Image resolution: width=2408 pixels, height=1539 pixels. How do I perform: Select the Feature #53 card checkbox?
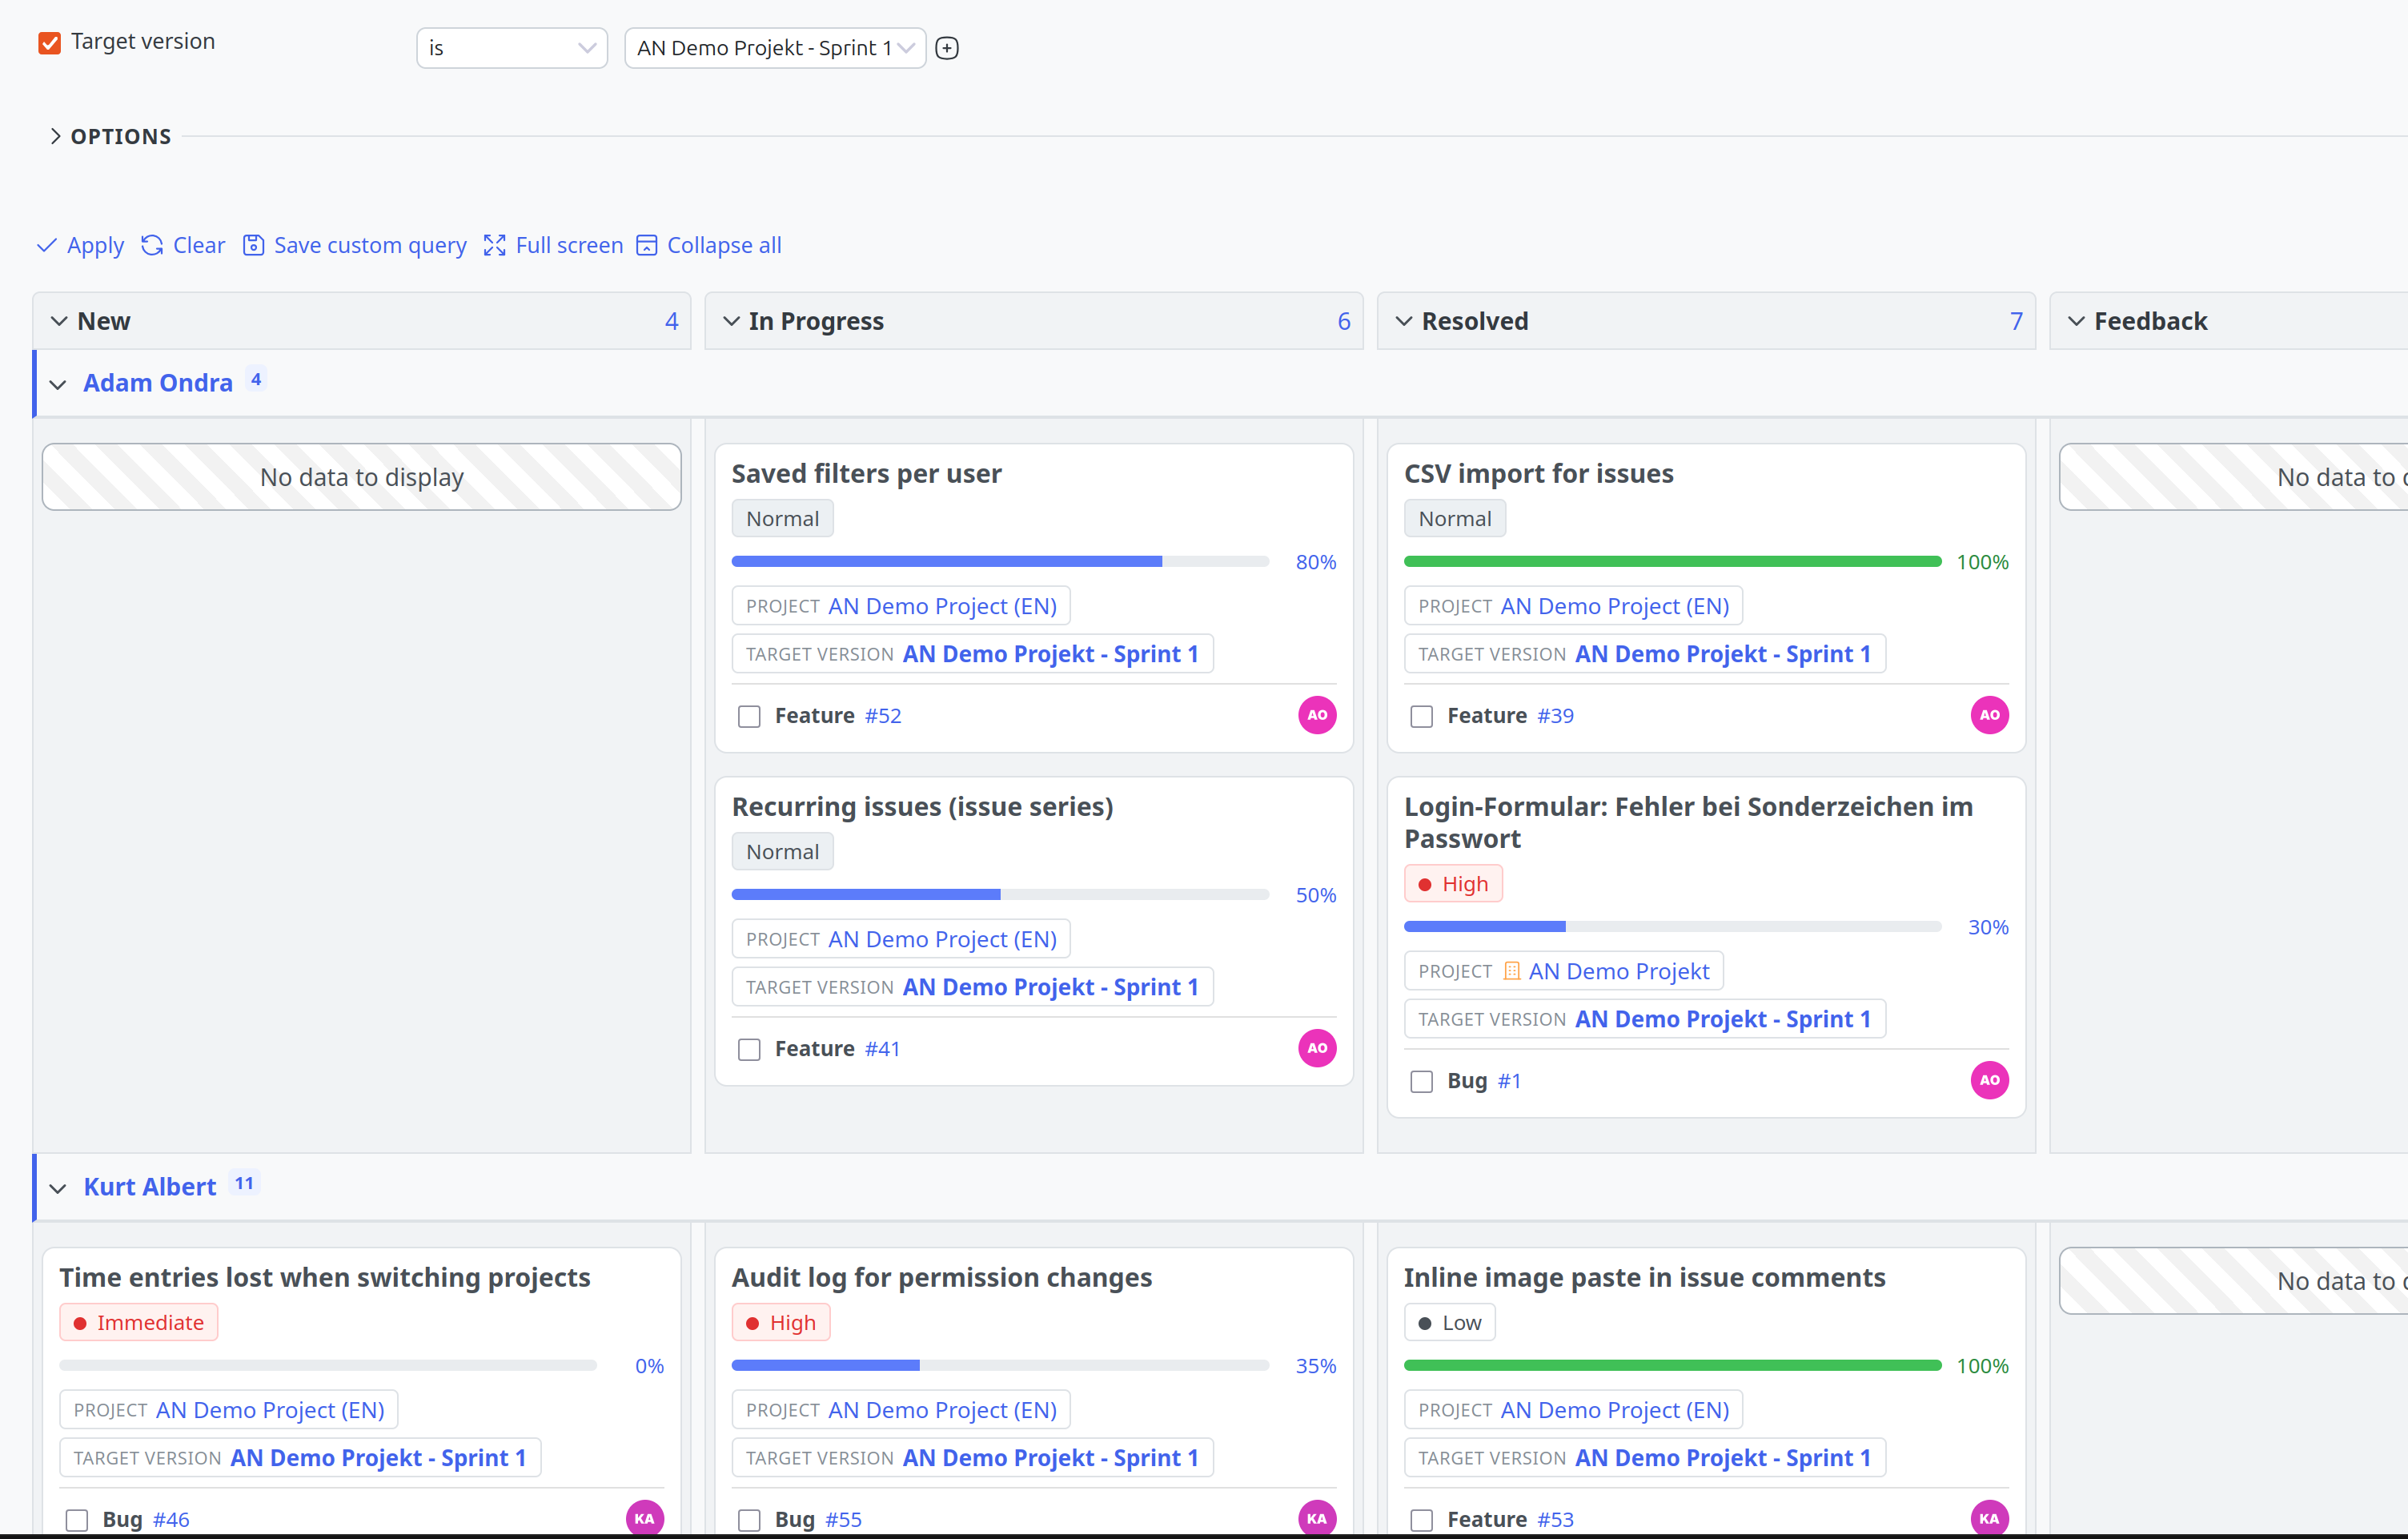click(1421, 1520)
